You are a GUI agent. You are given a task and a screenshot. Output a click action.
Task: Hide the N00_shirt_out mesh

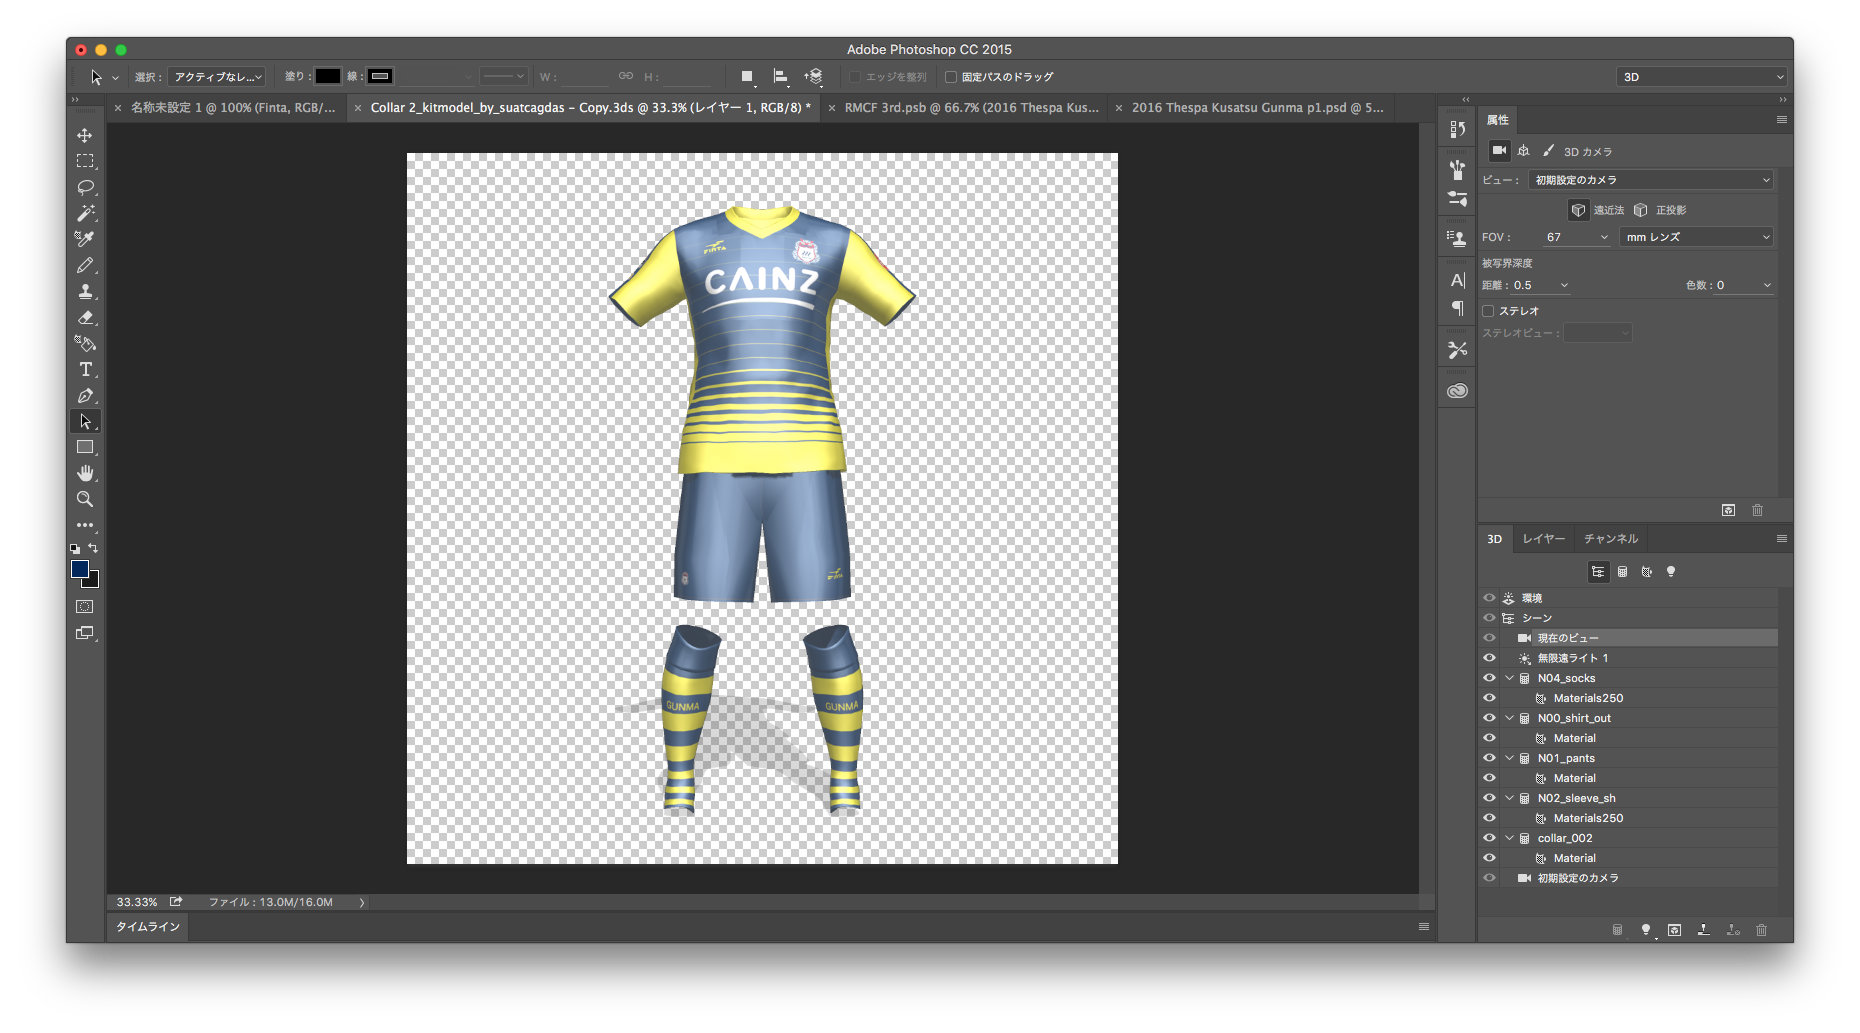pos(1489,718)
